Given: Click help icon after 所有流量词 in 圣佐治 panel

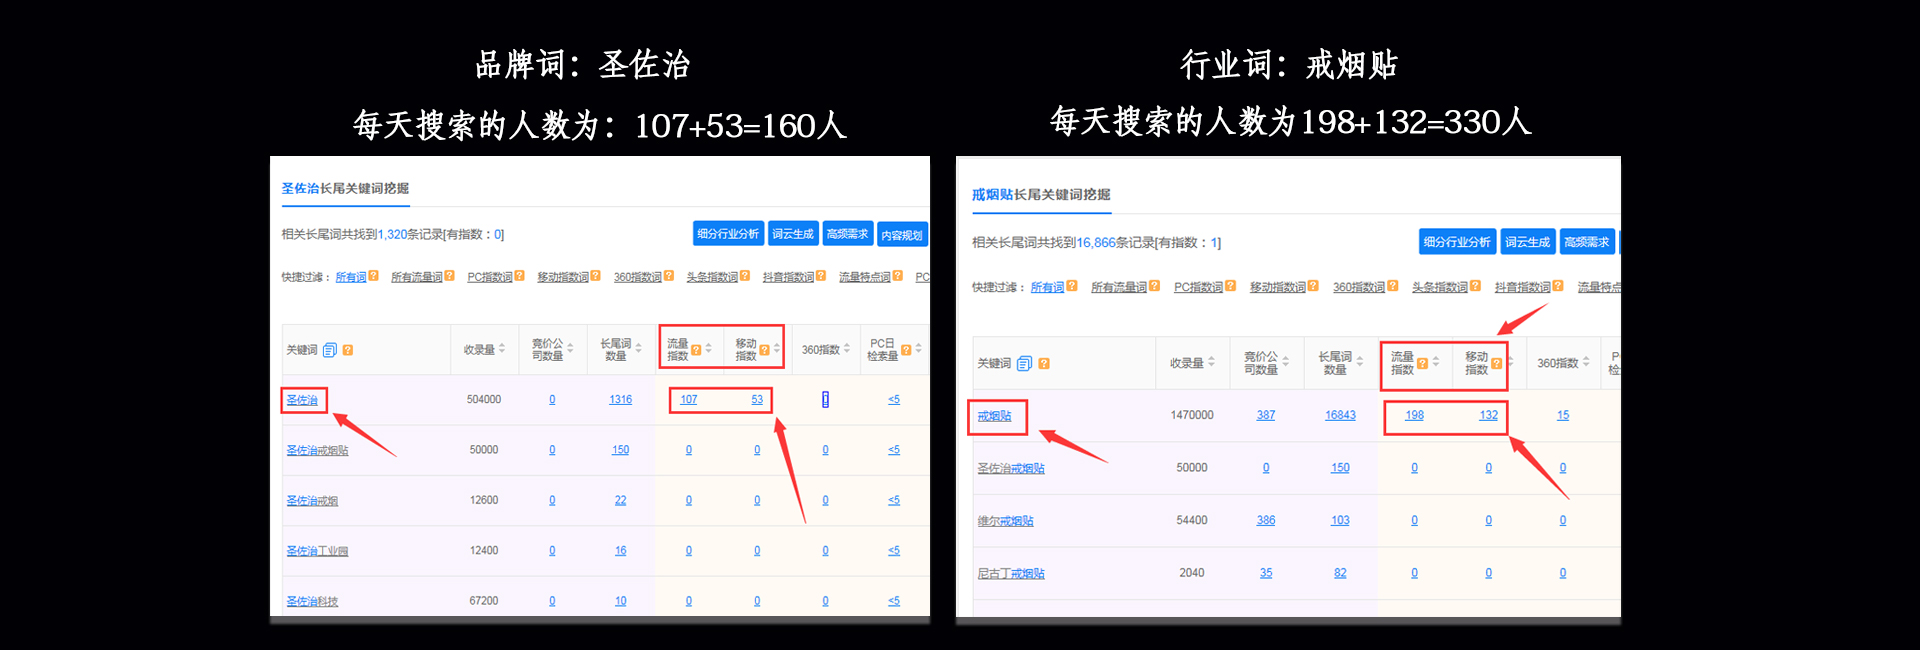Looking at the screenshot, I should pyautogui.click(x=449, y=276).
